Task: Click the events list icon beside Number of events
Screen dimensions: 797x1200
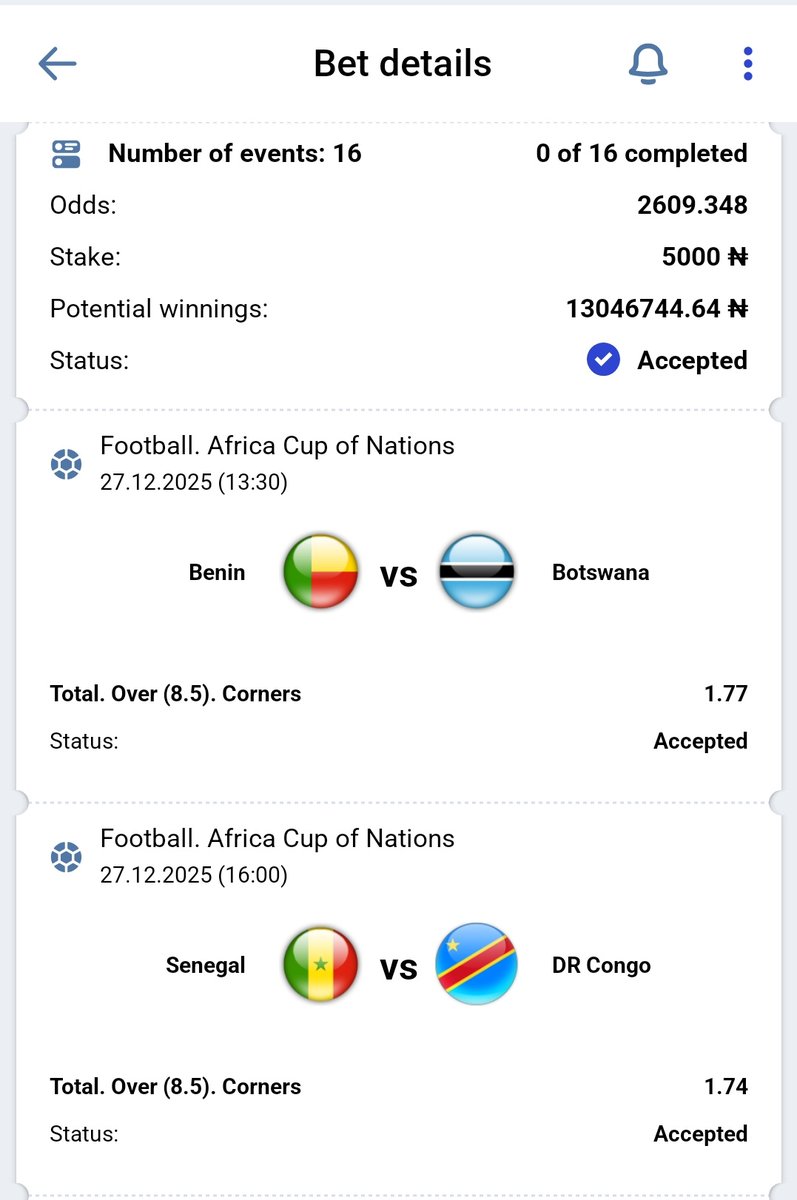Action: click(66, 153)
